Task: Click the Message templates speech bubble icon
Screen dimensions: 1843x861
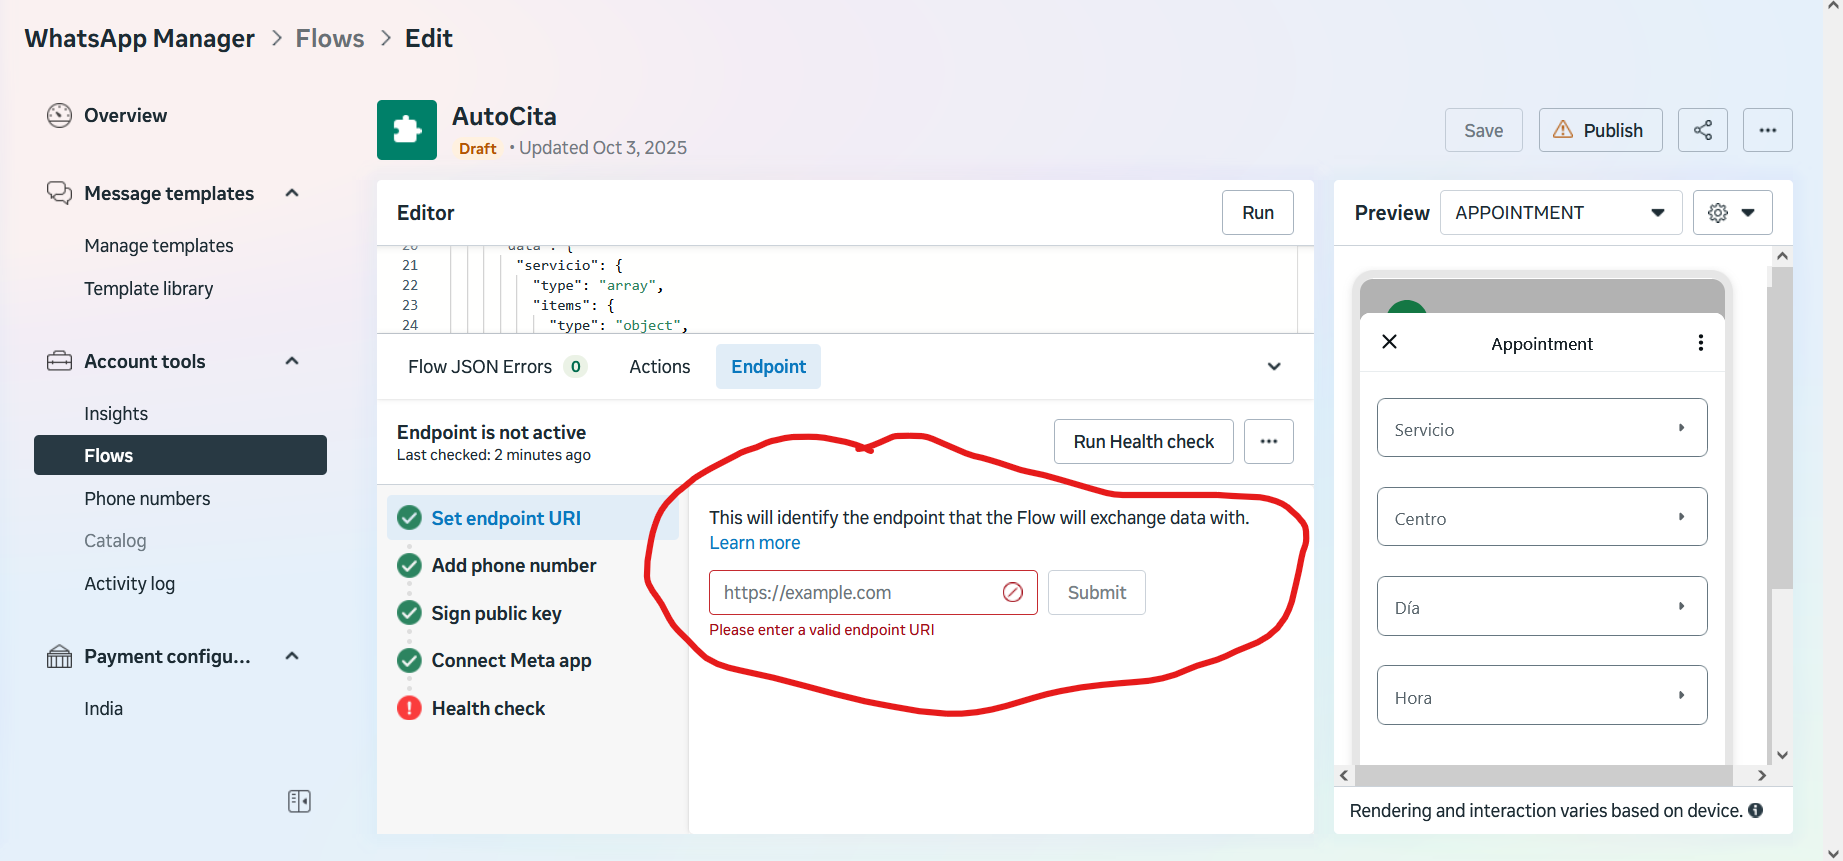Action: point(59,193)
